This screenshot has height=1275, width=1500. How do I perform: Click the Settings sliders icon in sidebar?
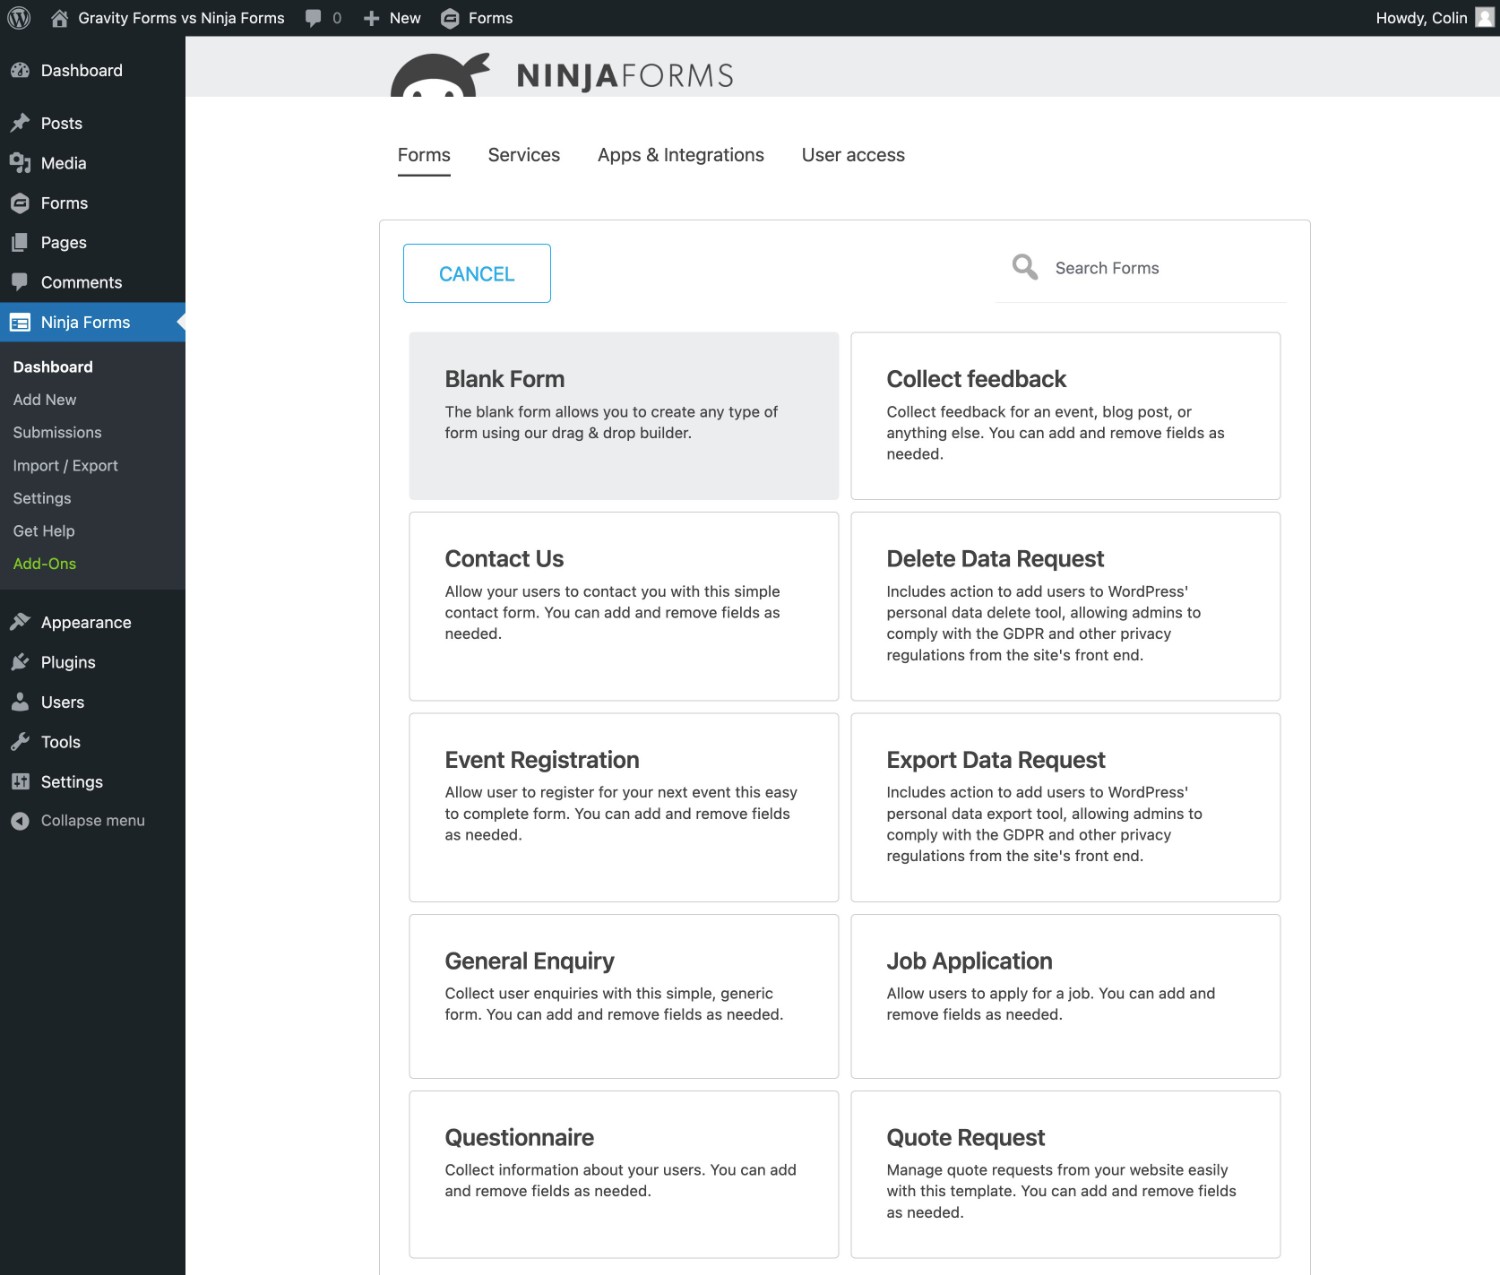(20, 782)
